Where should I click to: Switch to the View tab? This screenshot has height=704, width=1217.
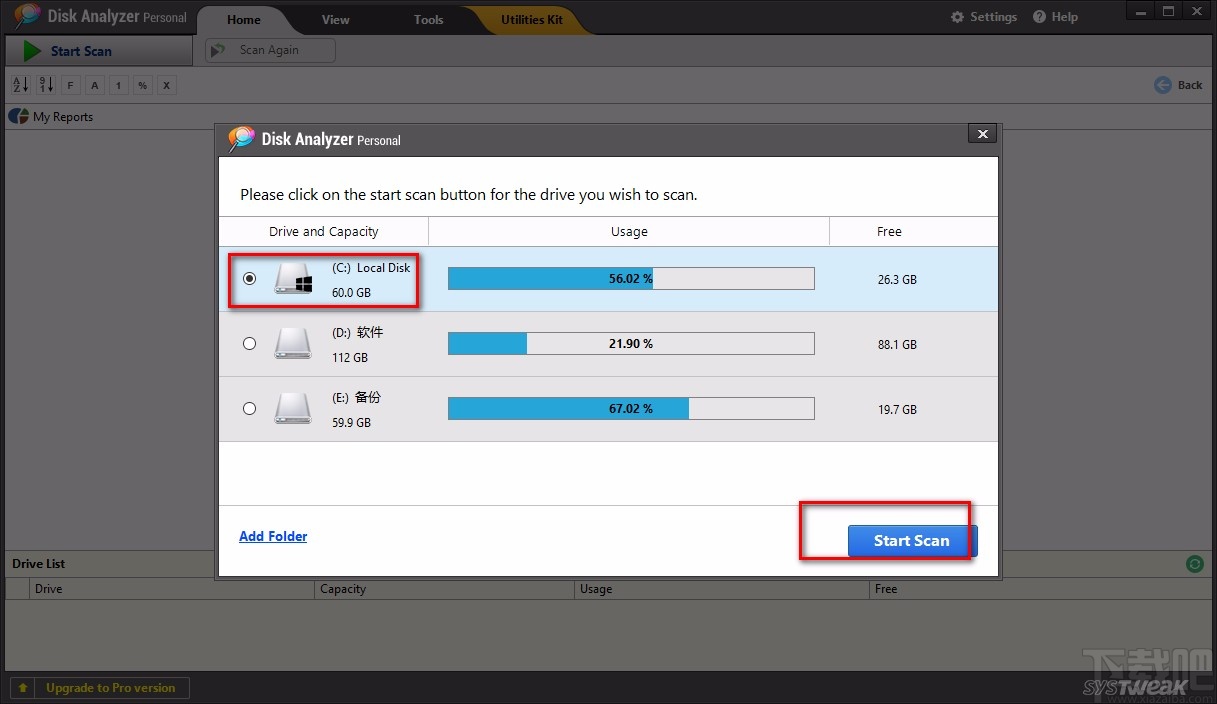(x=335, y=19)
